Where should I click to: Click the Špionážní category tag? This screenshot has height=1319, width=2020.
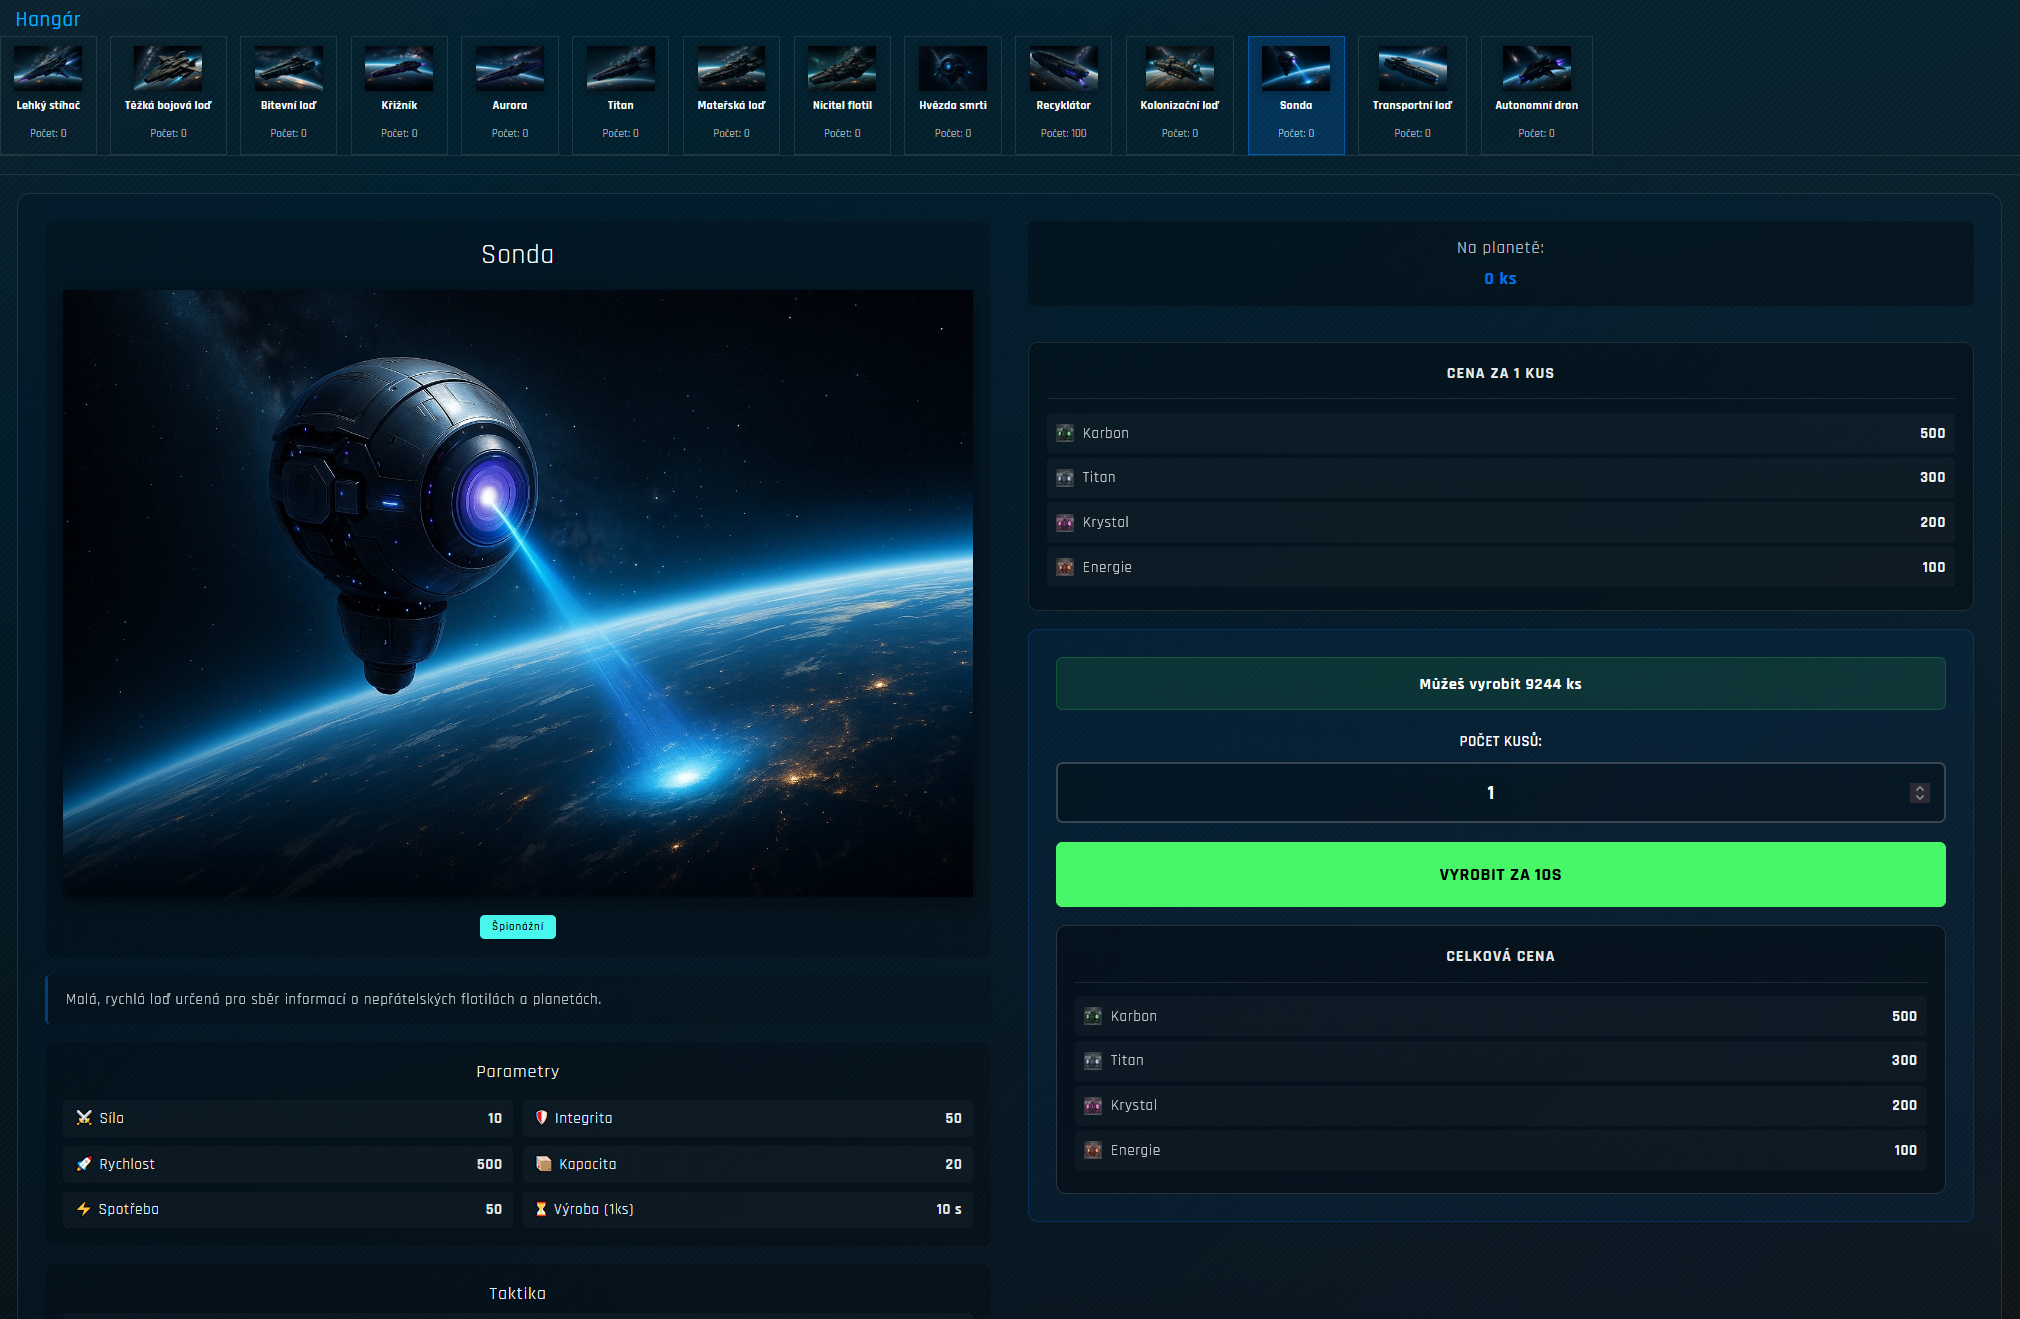click(517, 927)
